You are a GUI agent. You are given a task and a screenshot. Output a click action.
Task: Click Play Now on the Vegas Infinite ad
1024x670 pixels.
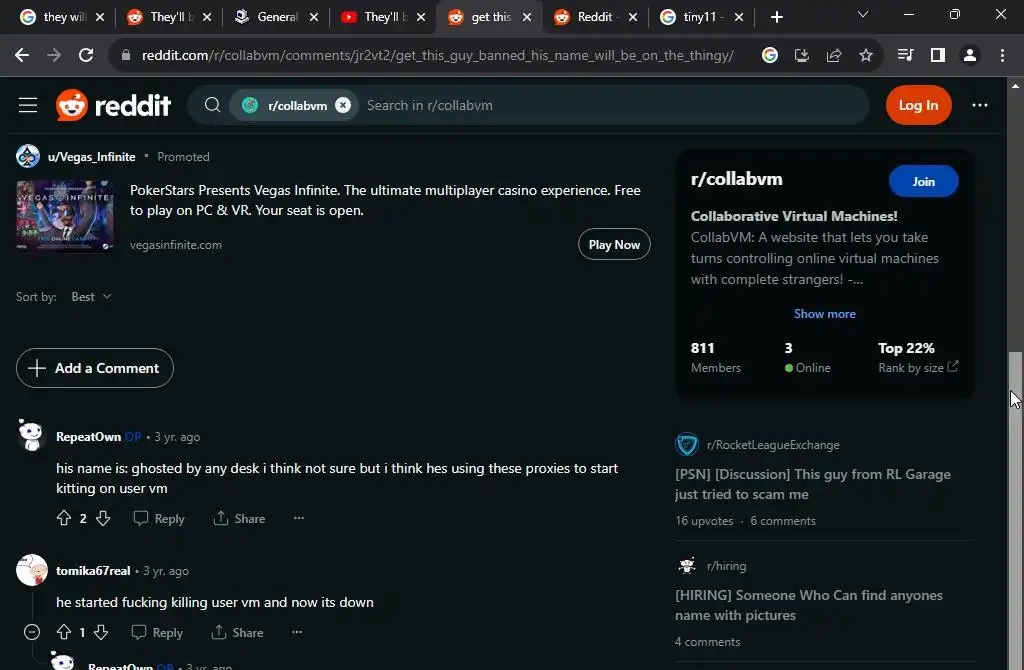614,244
